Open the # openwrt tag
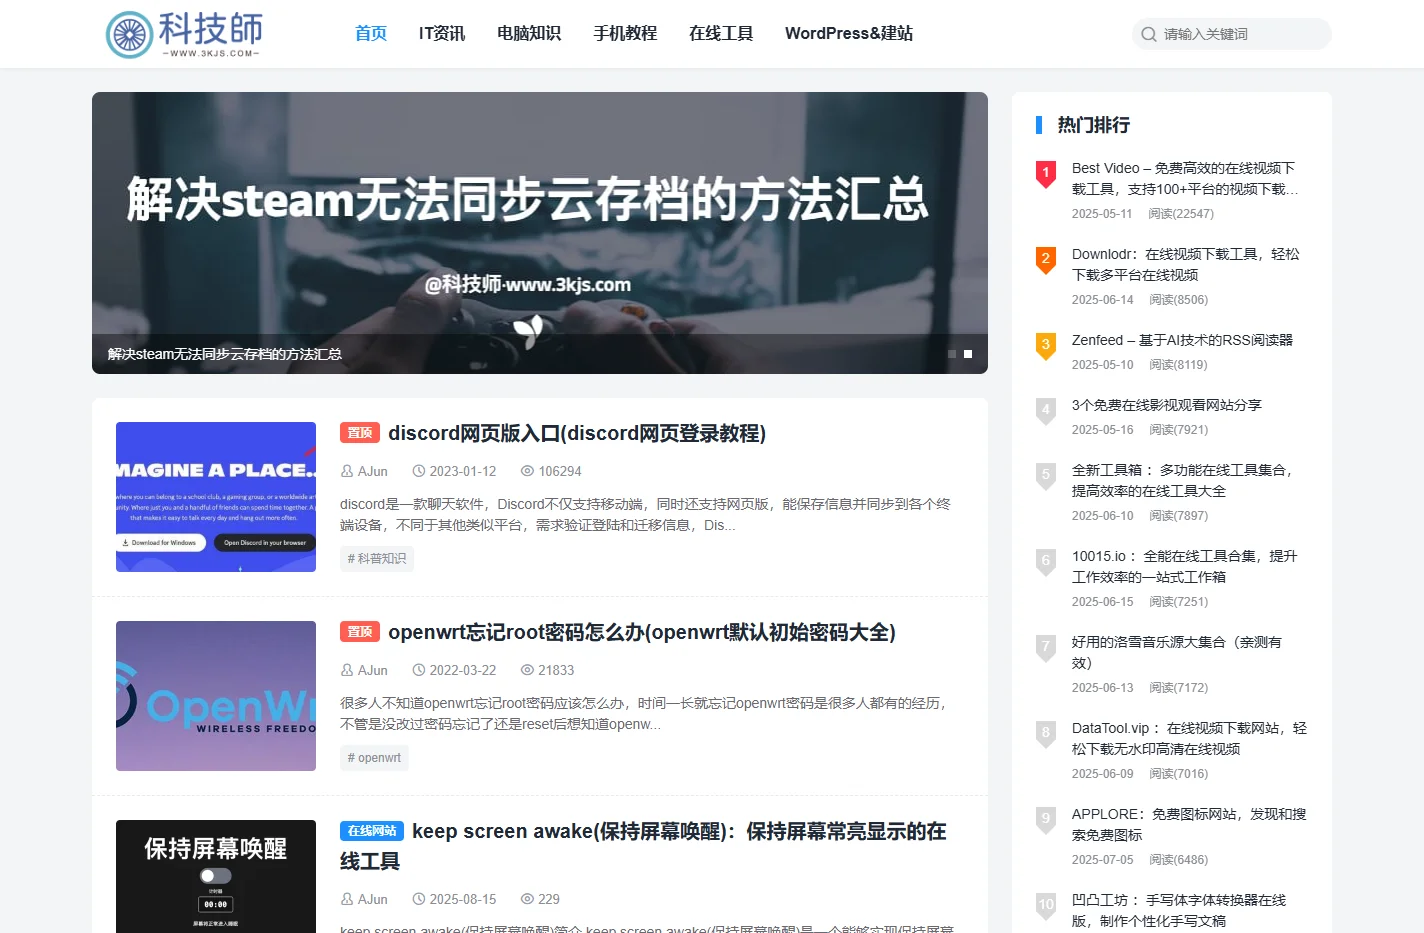 click(374, 758)
